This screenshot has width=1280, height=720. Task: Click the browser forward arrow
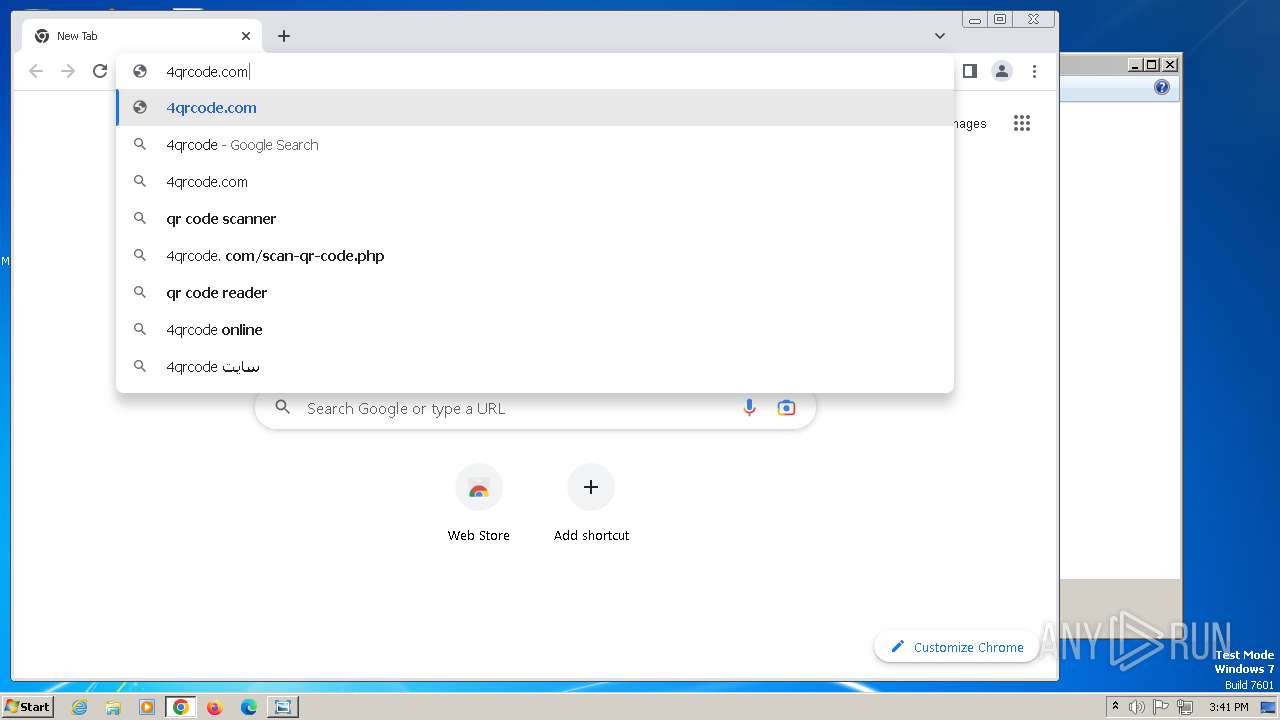pos(68,71)
